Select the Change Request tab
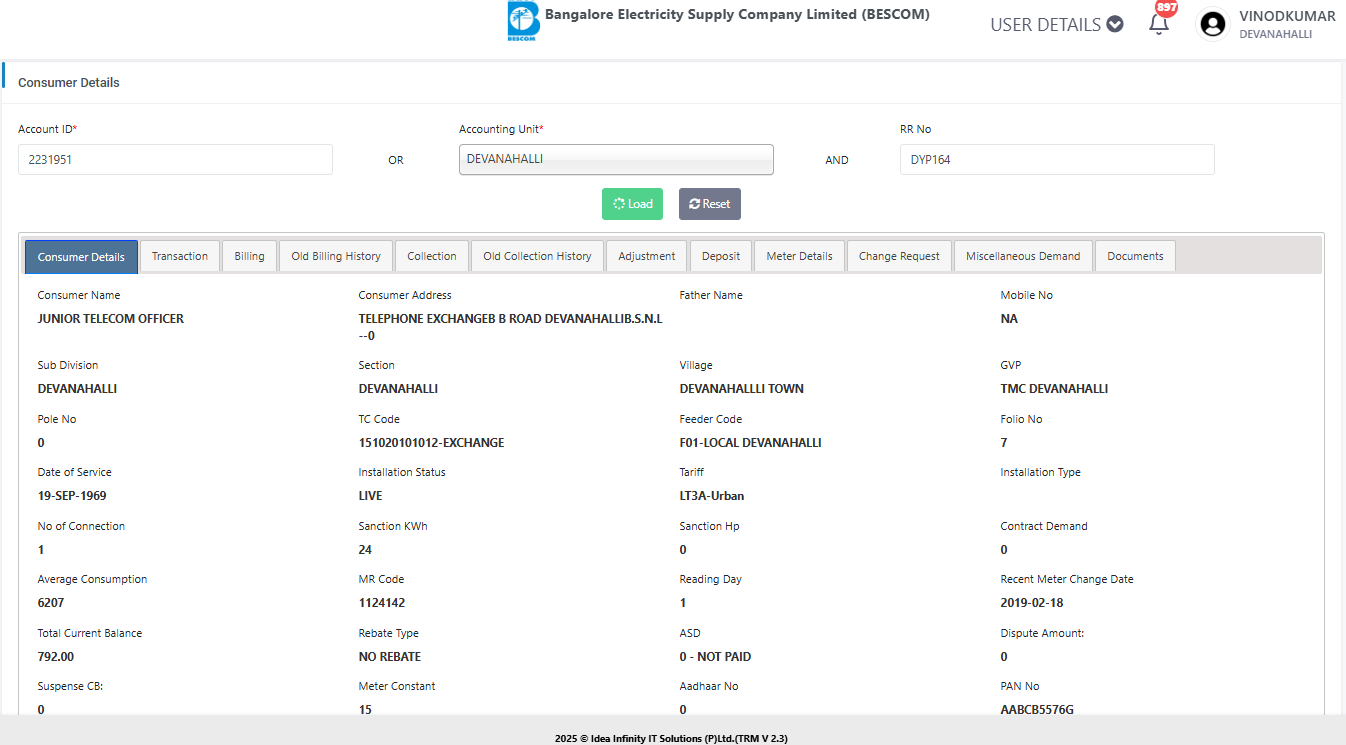 [899, 256]
